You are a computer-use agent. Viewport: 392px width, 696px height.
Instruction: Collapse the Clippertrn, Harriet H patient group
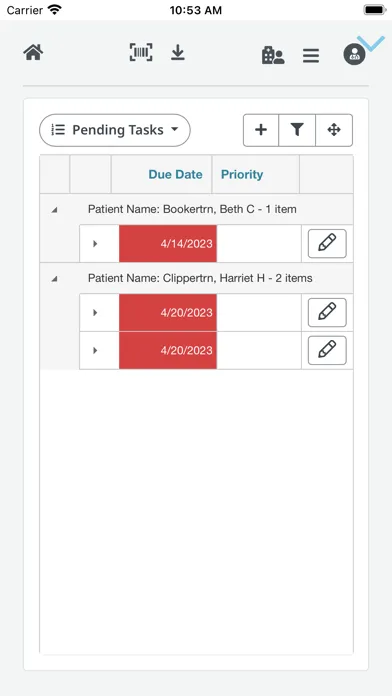54,279
